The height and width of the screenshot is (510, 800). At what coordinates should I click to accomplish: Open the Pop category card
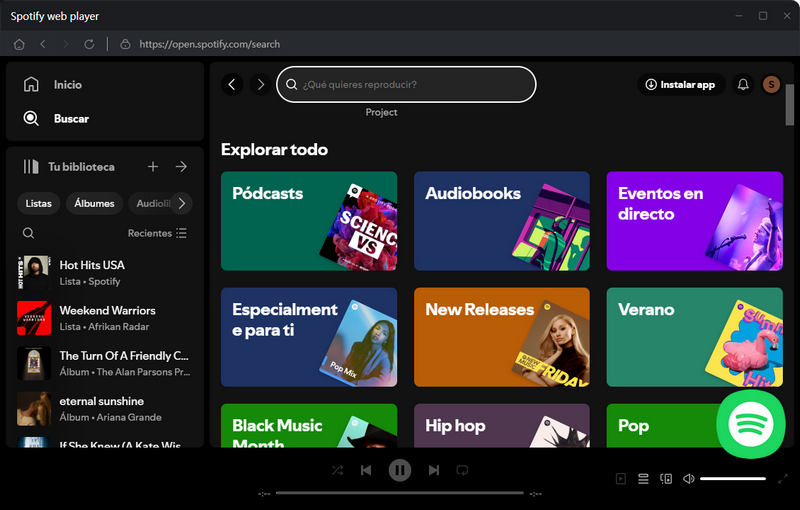[x=663, y=426]
